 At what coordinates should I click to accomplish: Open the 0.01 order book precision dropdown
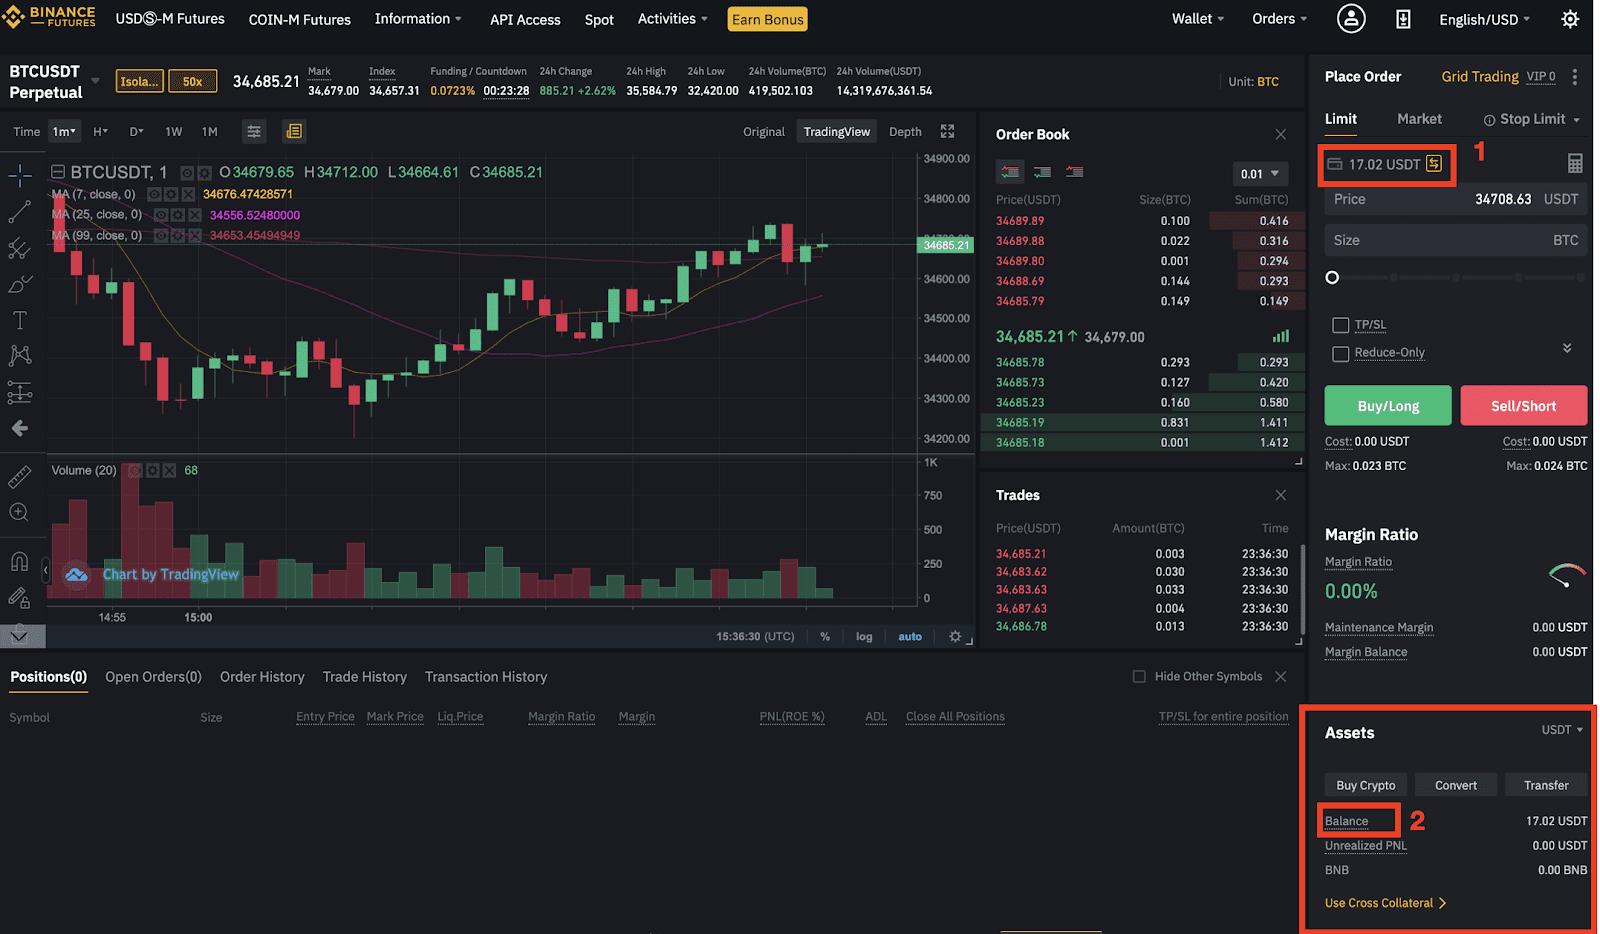1259,174
